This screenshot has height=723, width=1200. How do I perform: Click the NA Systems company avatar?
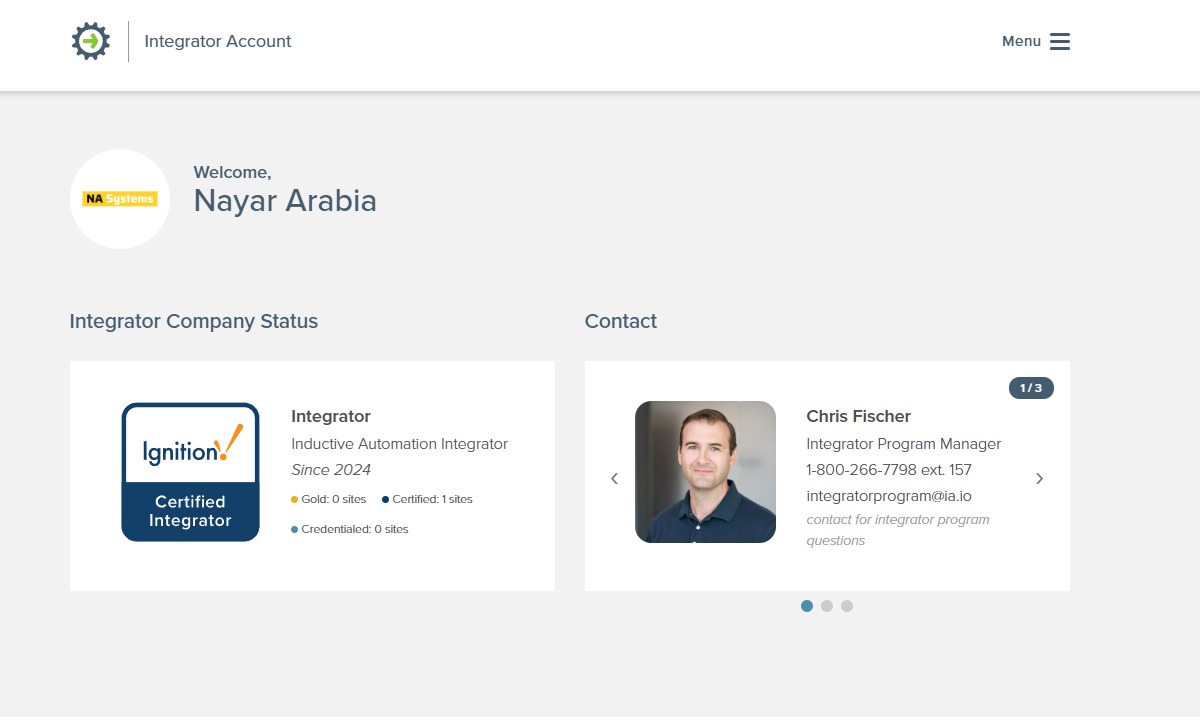coord(120,199)
